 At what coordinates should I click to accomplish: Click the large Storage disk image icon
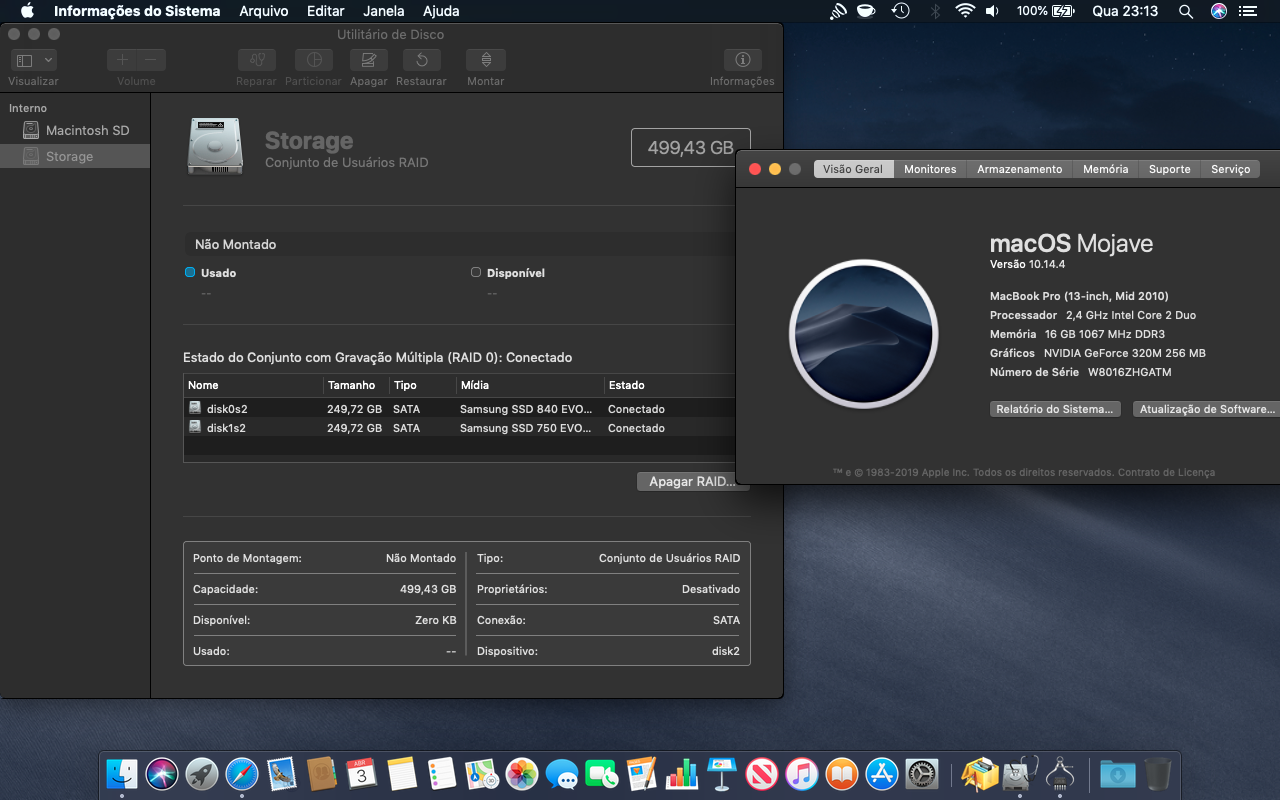pyautogui.click(x=215, y=148)
